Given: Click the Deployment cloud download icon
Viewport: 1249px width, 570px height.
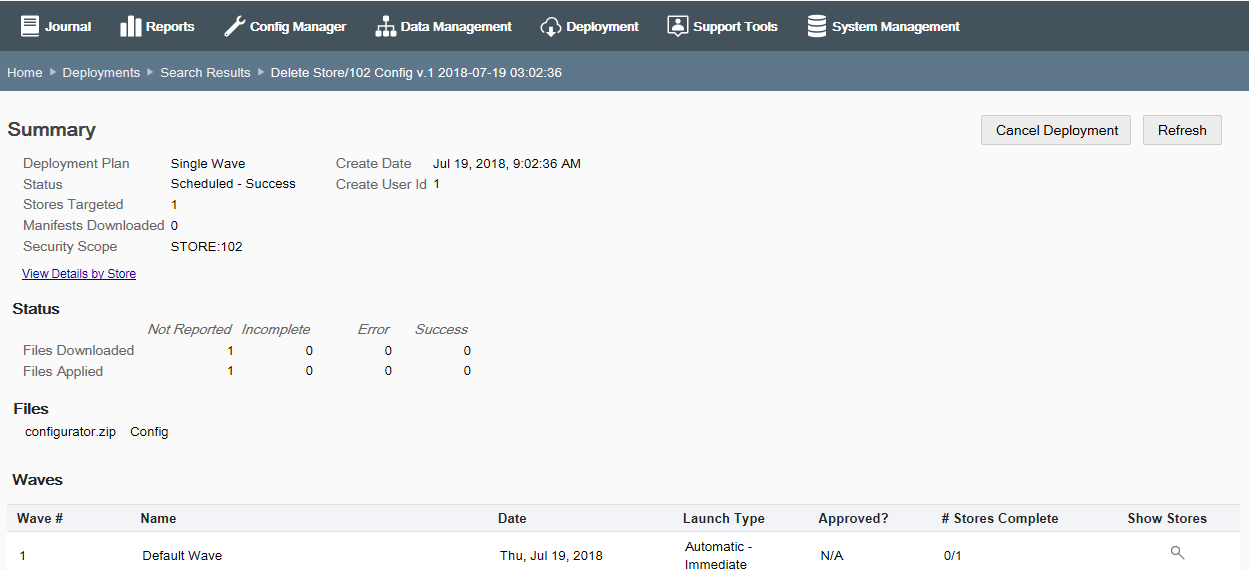Looking at the screenshot, I should (x=550, y=27).
